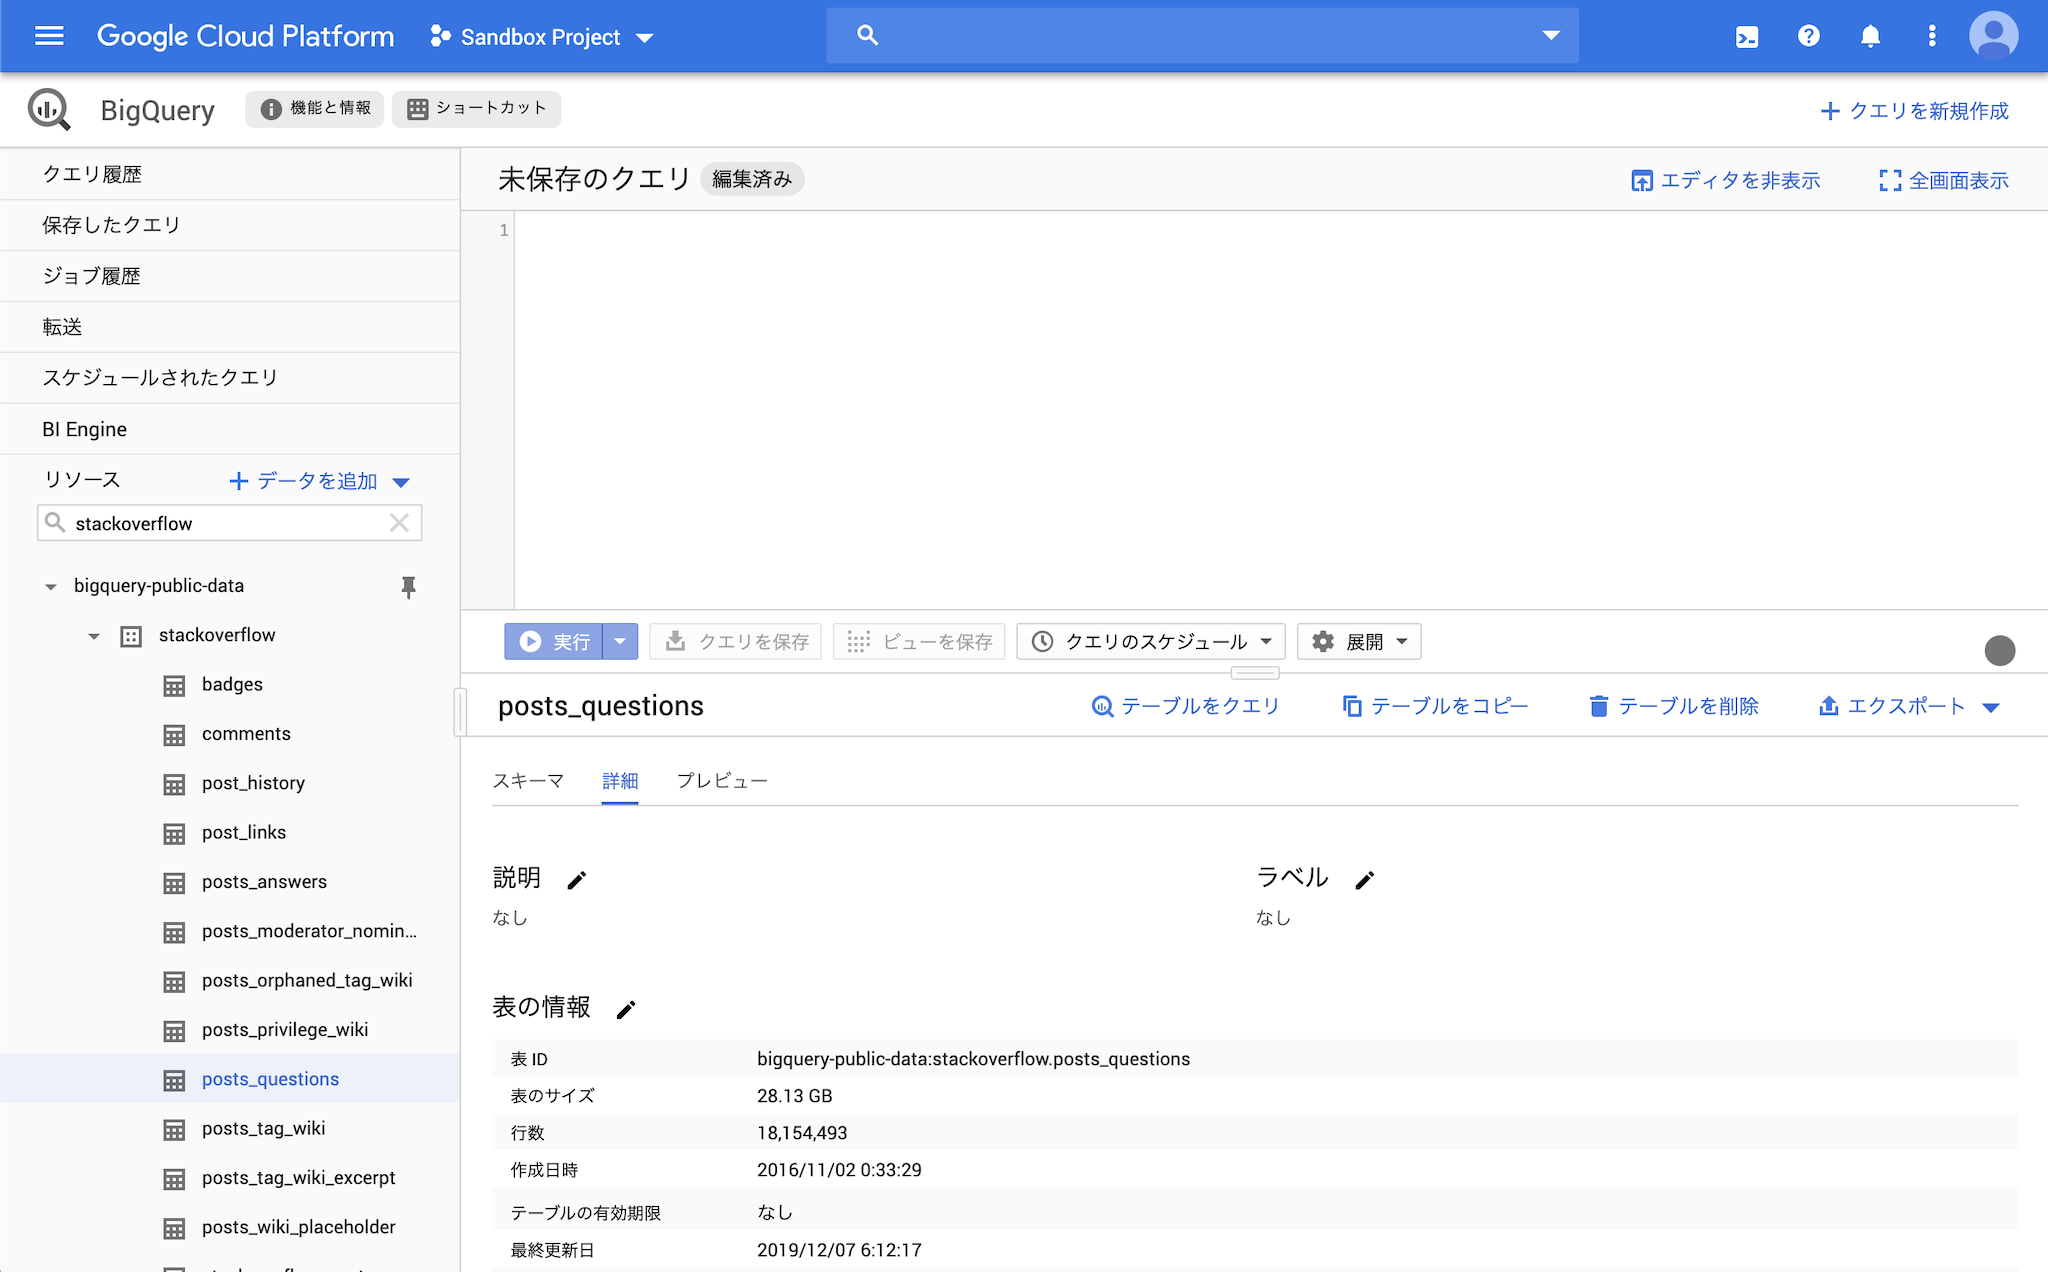Click テーブルをクエリ query table link
Viewport: 2048px width, 1272px height.
pos(1185,706)
